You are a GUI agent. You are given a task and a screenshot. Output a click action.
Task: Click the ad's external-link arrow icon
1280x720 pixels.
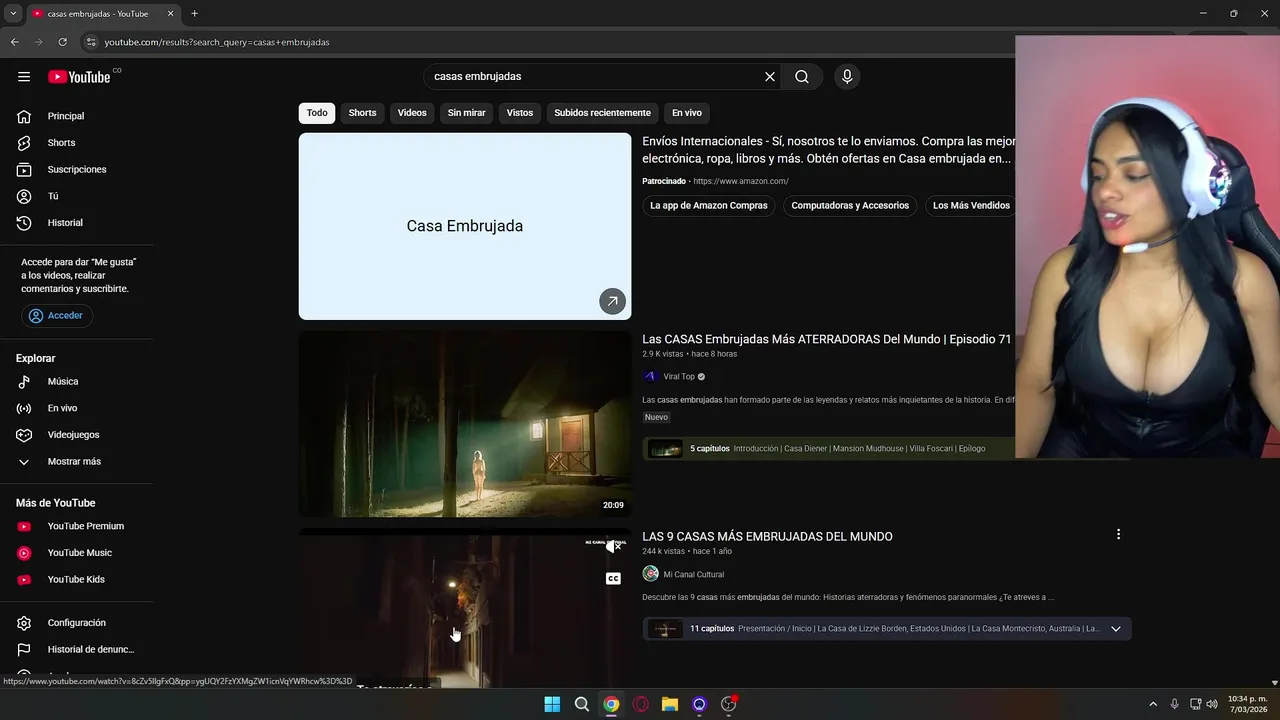tap(612, 301)
